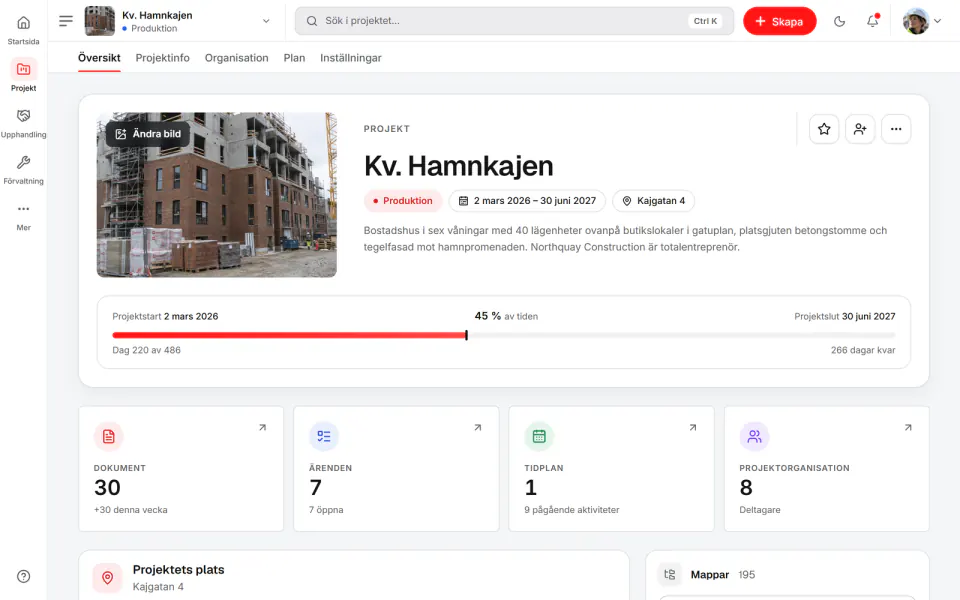Click the Ärenden checklist icon
This screenshot has height=600, width=960.
click(324, 437)
